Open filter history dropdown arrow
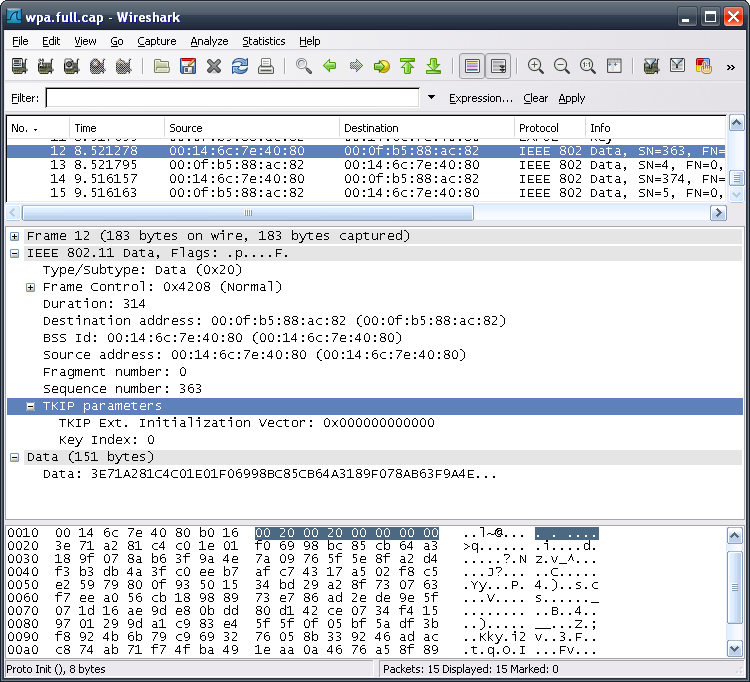This screenshot has width=750, height=682. 431,98
